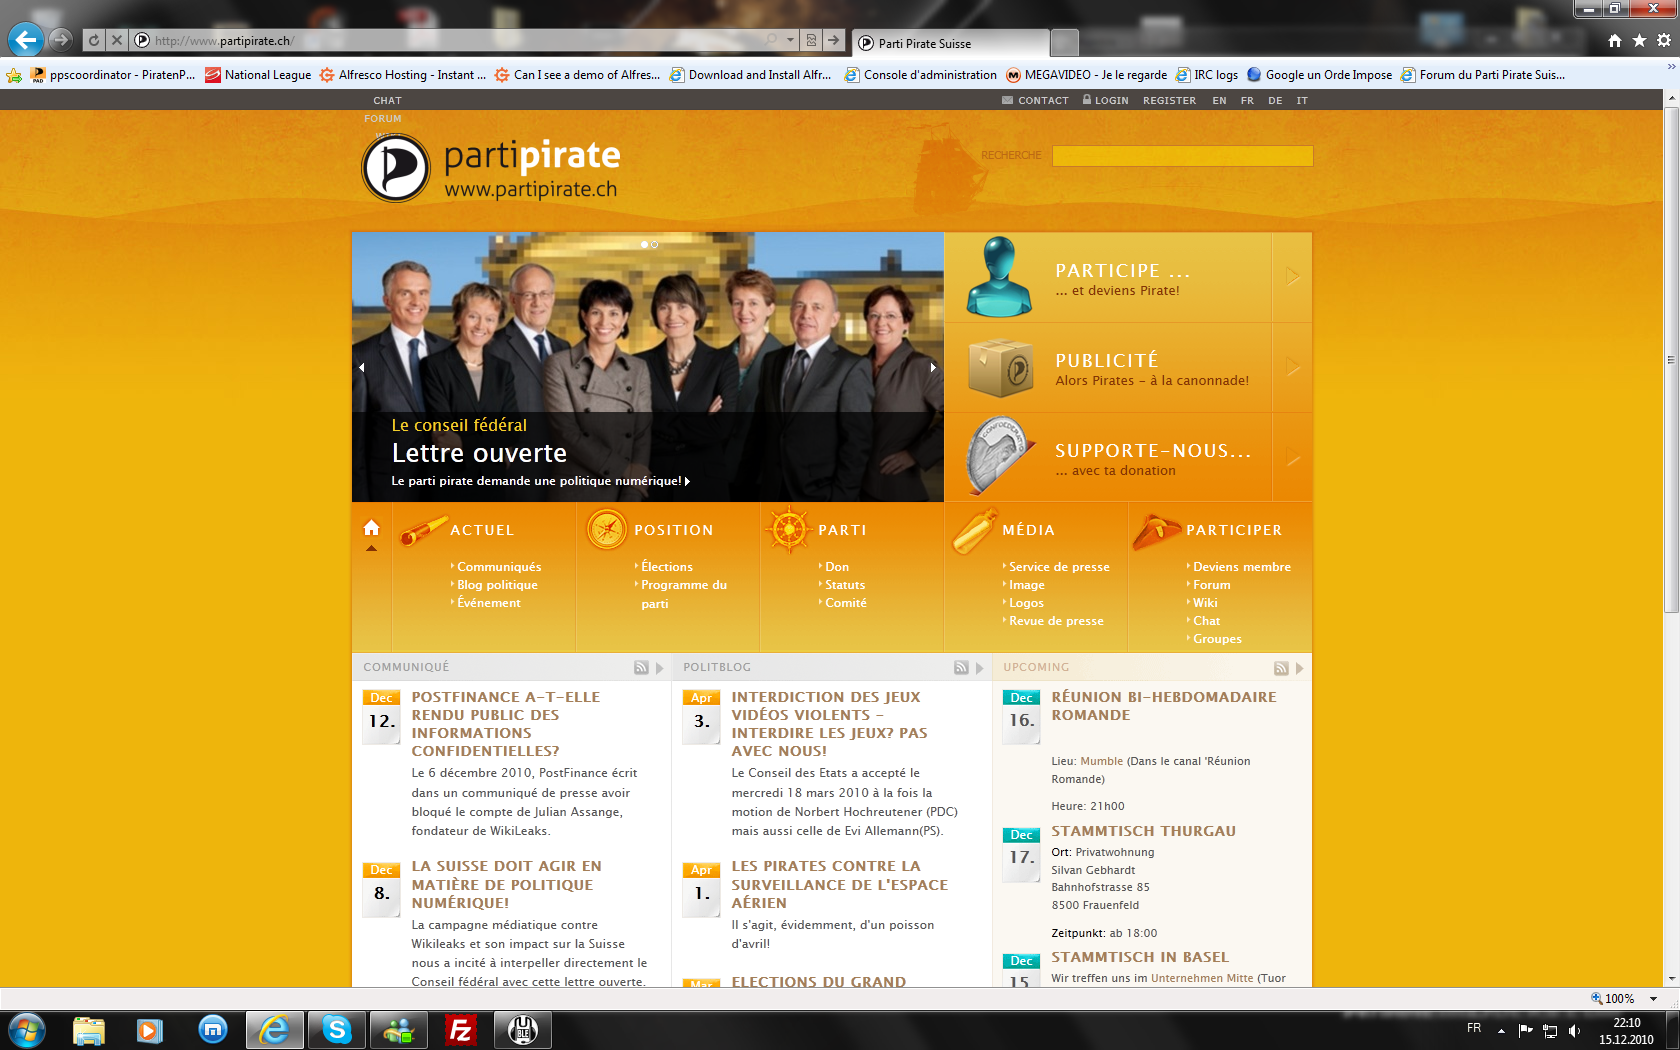Open the Deviens membre link

point(1241,567)
